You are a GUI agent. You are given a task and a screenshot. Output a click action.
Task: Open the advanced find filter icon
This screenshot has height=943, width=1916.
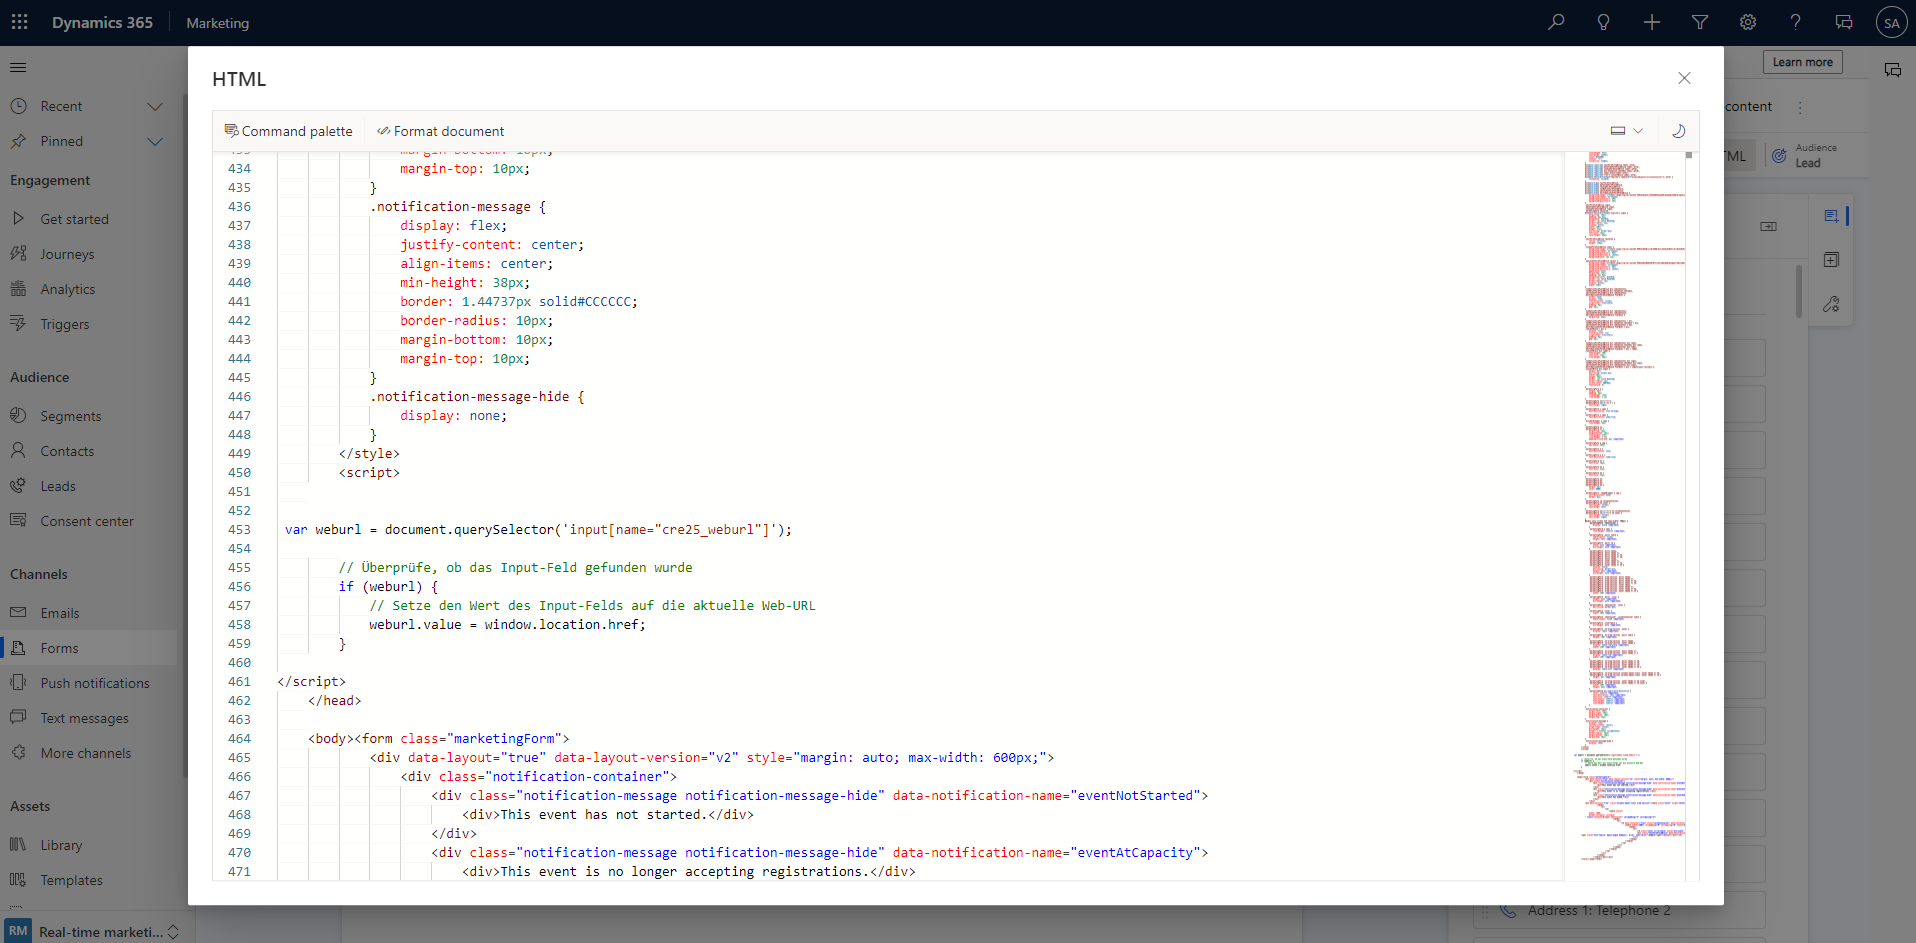pyautogui.click(x=1700, y=22)
